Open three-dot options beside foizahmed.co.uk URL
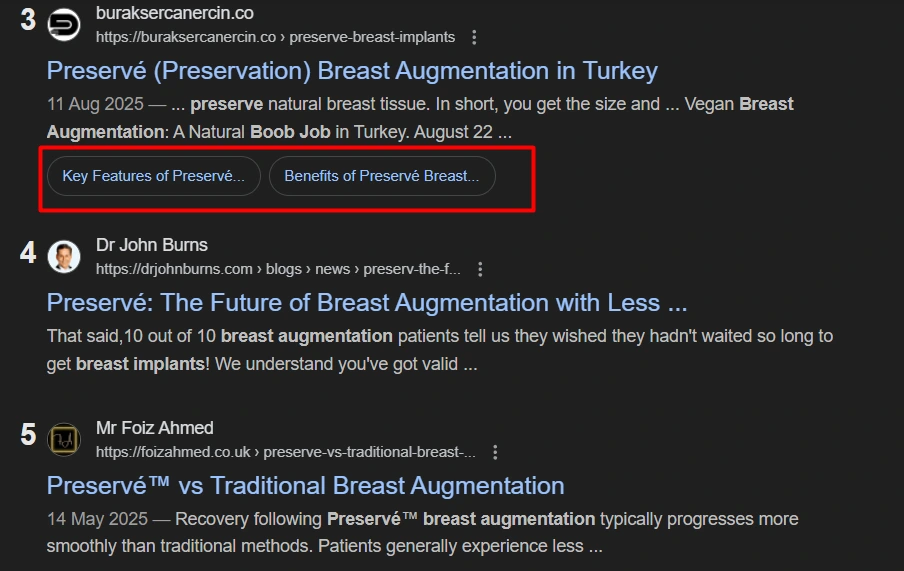The width and height of the screenshot is (904, 571). pos(495,453)
